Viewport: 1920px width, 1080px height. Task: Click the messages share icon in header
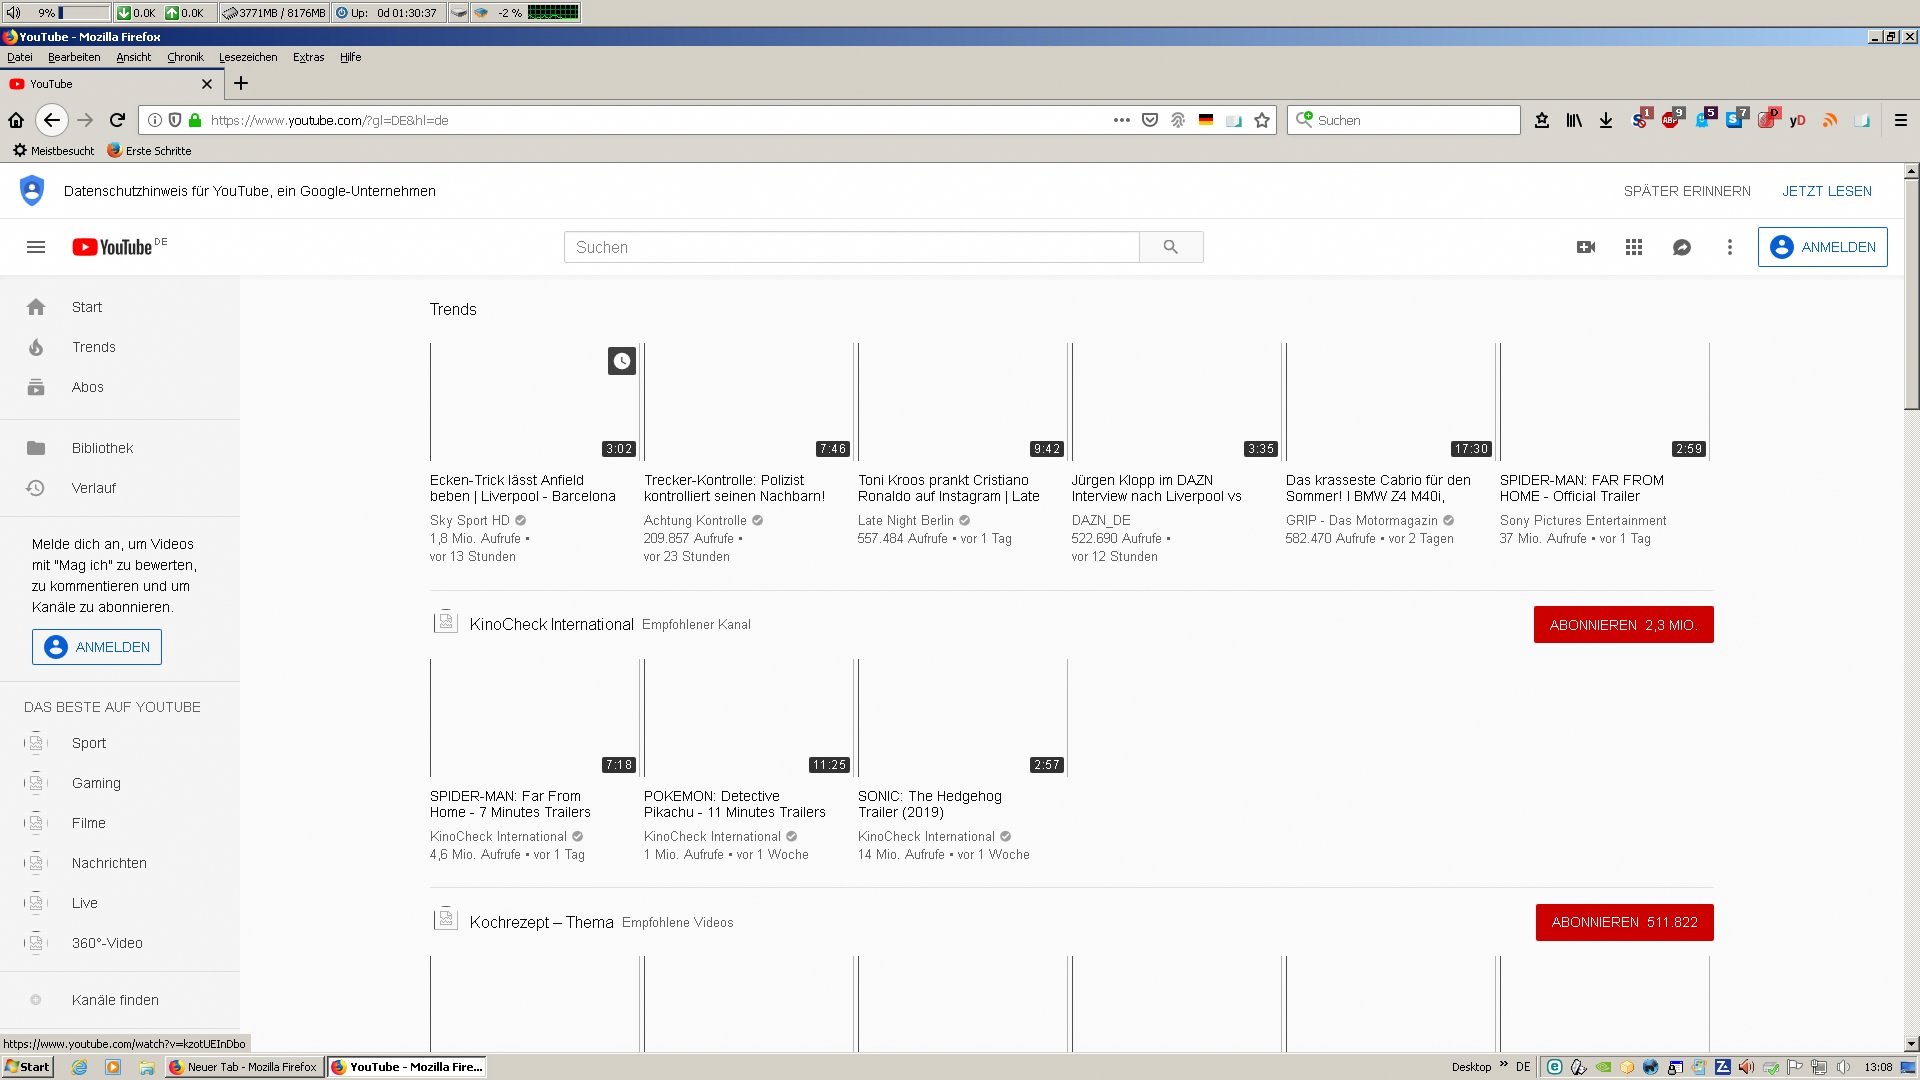coord(1682,247)
